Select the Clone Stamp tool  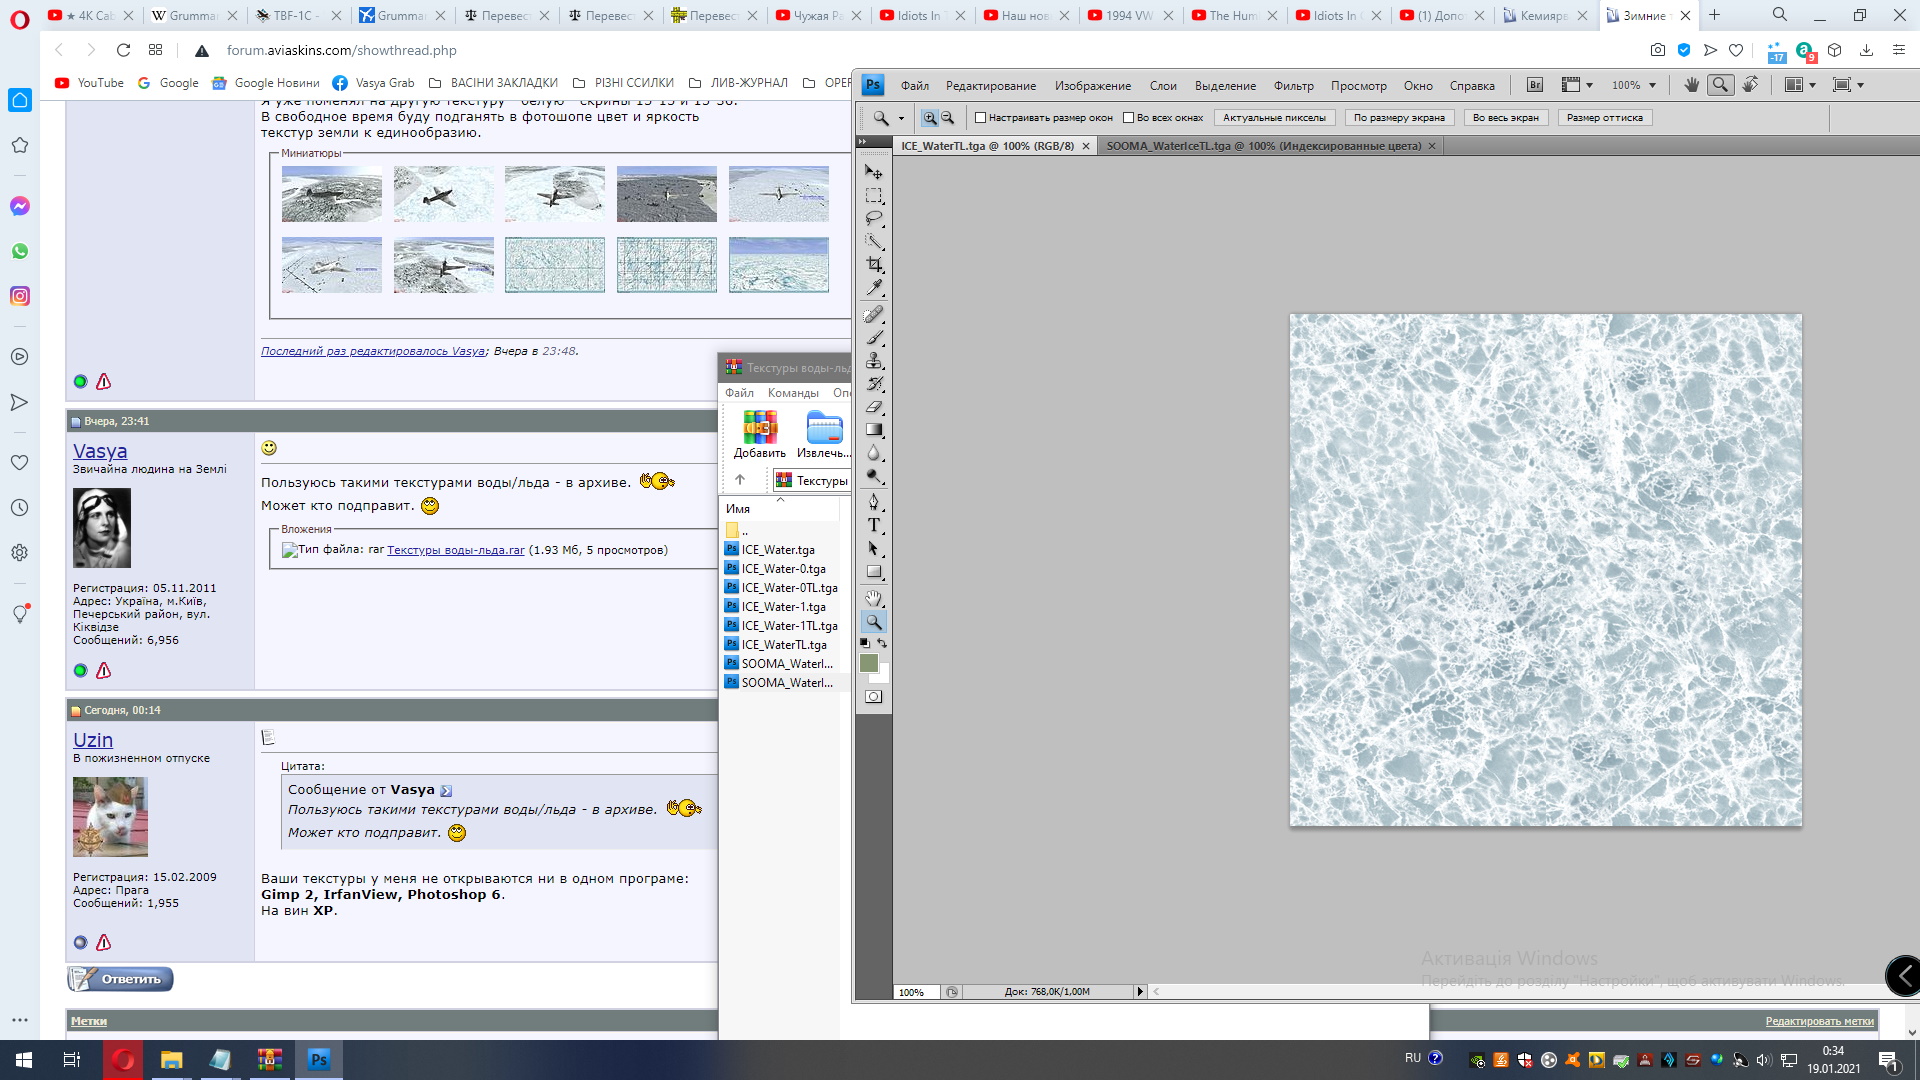(x=874, y=361)
